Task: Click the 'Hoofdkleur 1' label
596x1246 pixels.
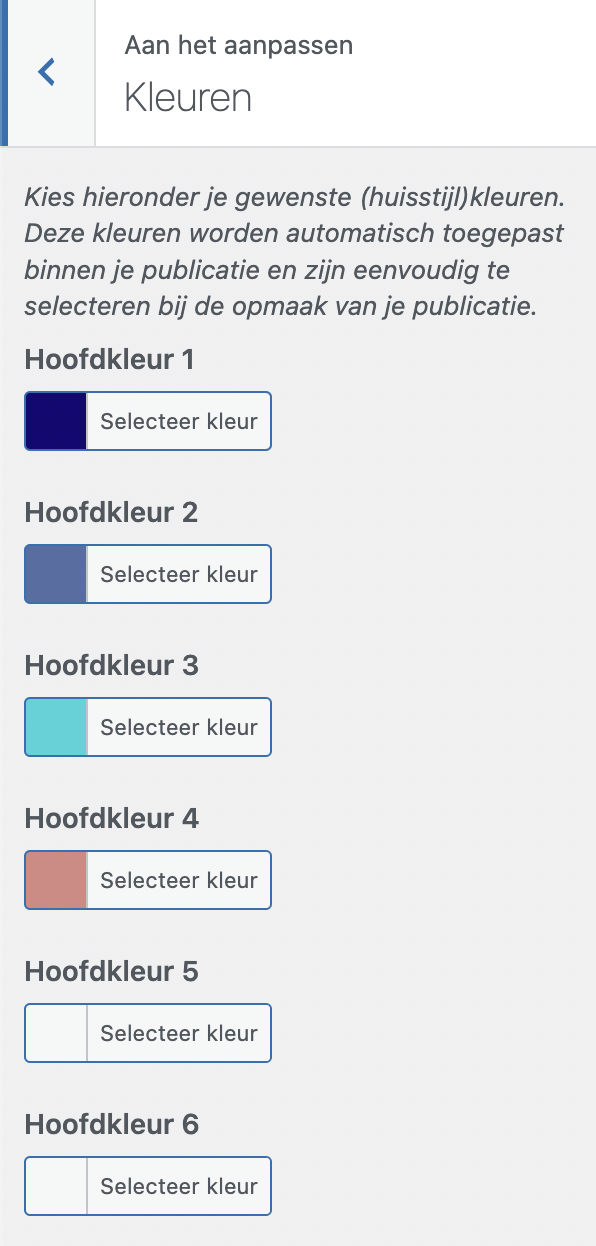Action: [x=109, y=360]
